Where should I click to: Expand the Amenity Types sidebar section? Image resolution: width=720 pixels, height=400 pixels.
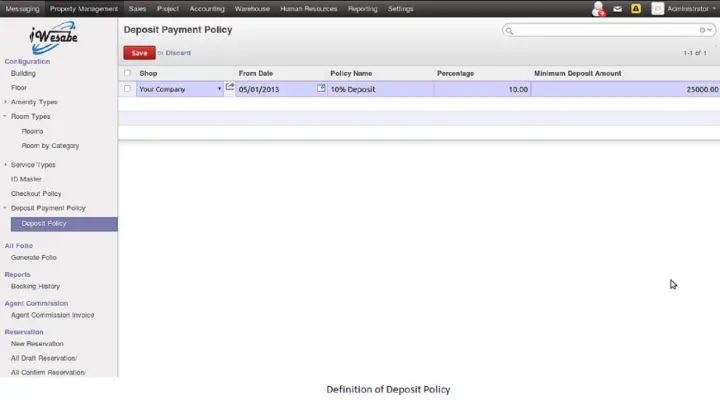(5, 102)
